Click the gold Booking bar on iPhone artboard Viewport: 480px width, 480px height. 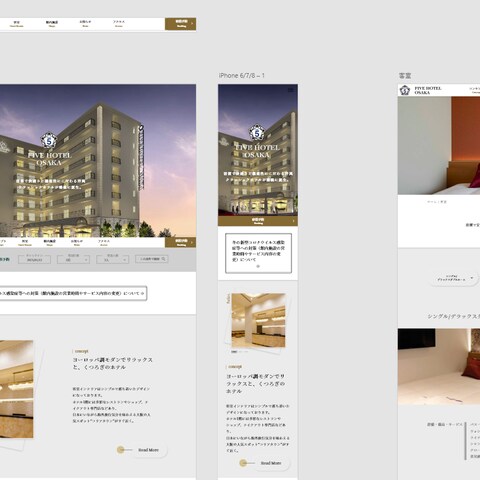click(258, 221)
